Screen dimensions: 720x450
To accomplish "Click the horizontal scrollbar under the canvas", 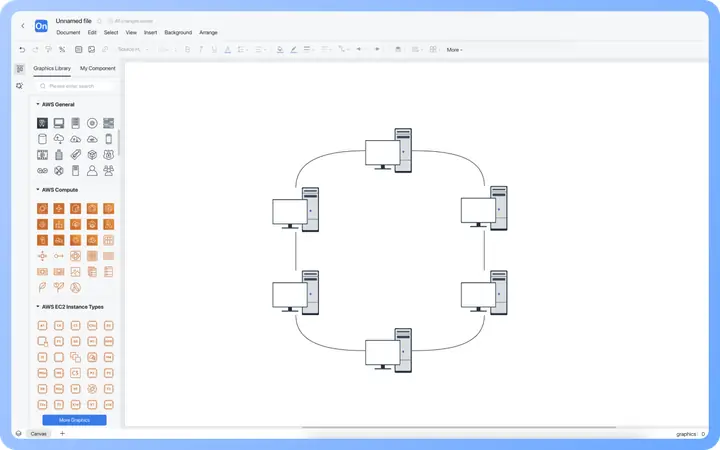I will click(x=458, y=428).
